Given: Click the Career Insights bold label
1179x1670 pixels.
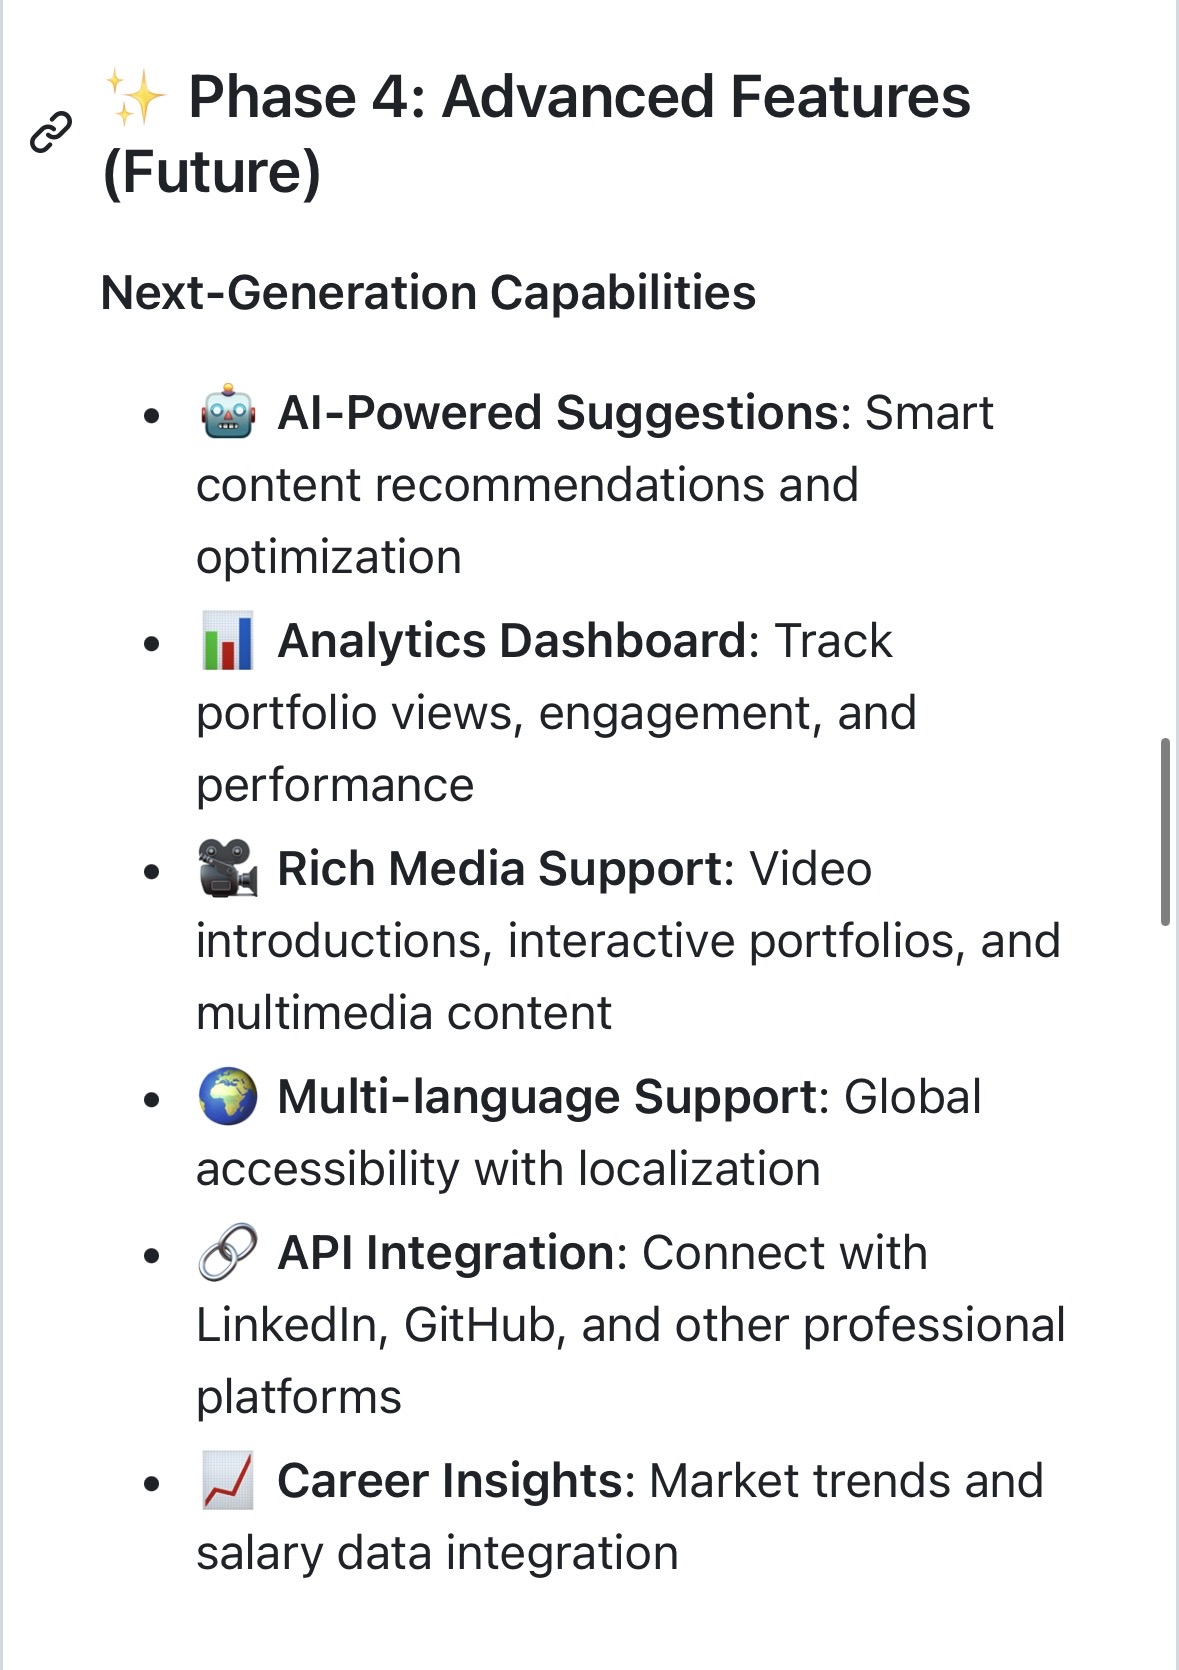Looking at the screenshot, I should coord(450,1480).
